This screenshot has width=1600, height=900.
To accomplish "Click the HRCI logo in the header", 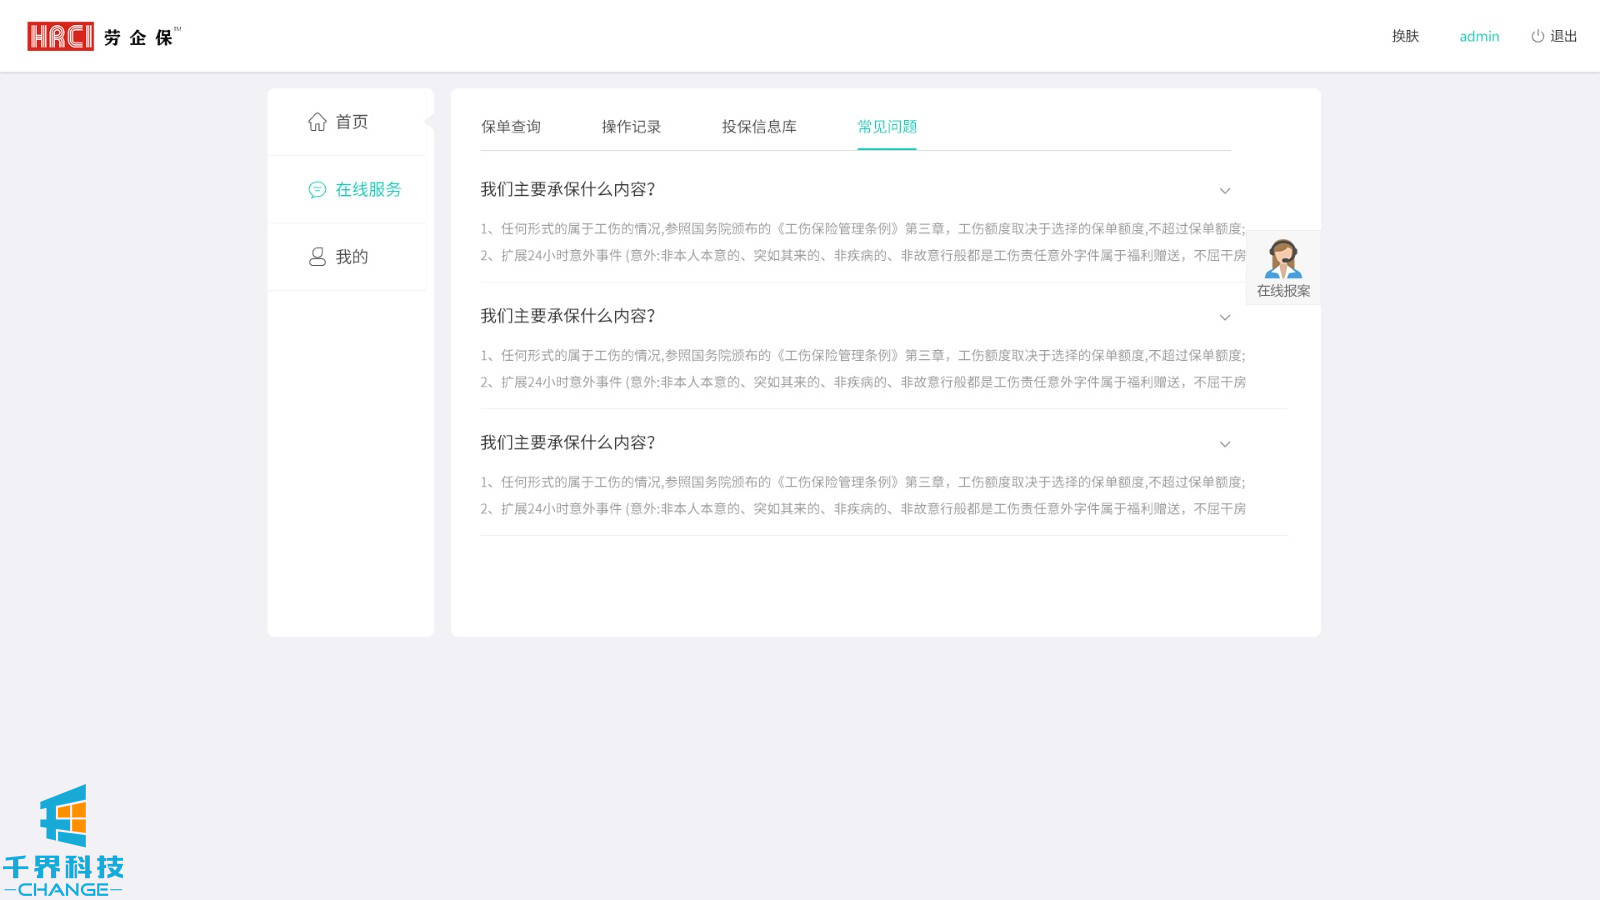I will coord(60,37).
